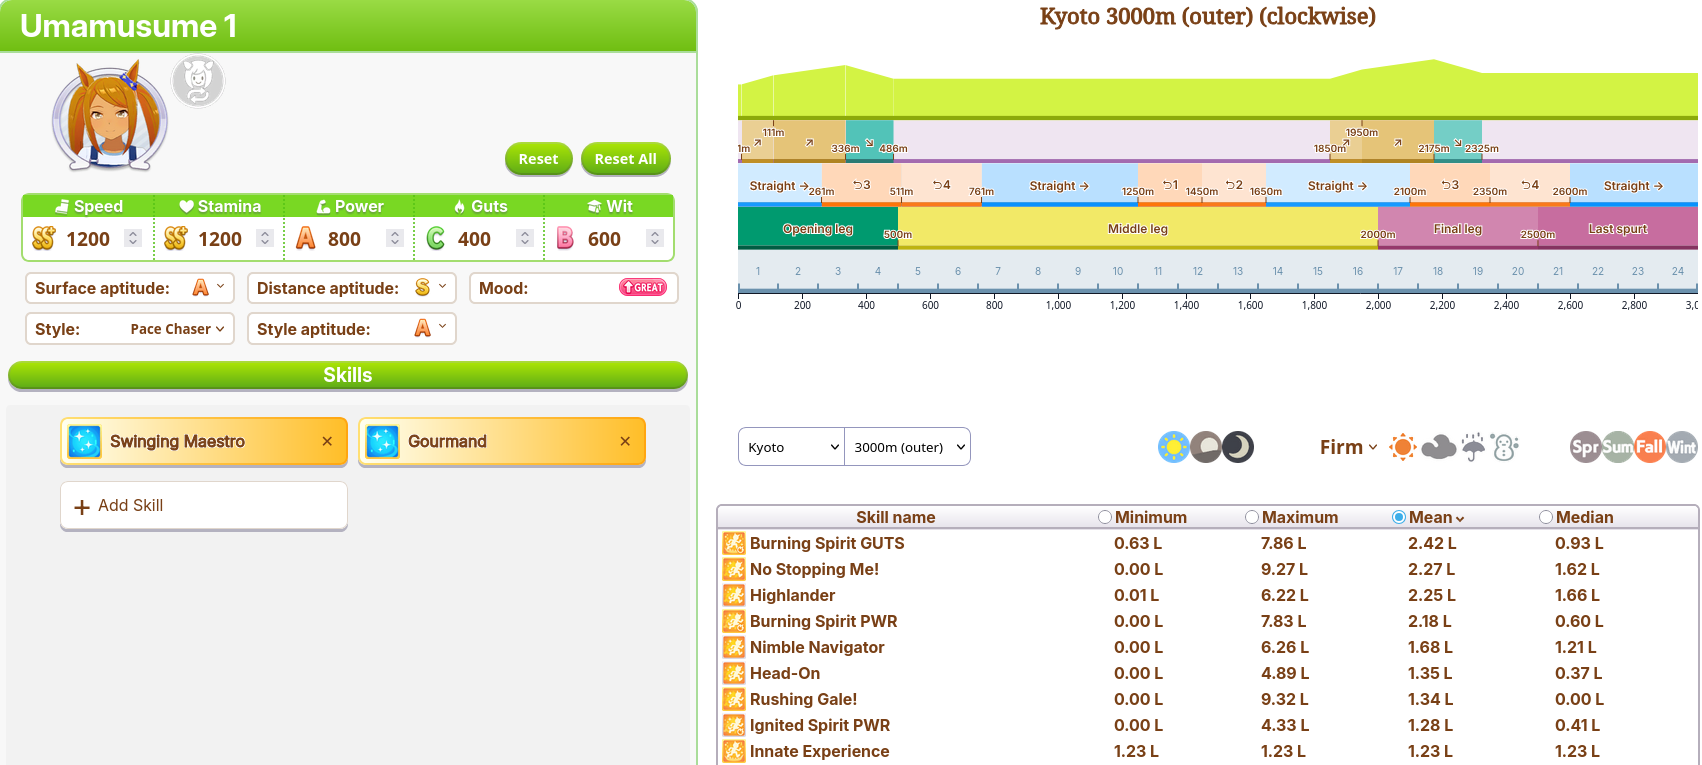
Task: Click the Burning Spirit GUTS skill icon
Action: pyautogui.click(x=734, y=543)
